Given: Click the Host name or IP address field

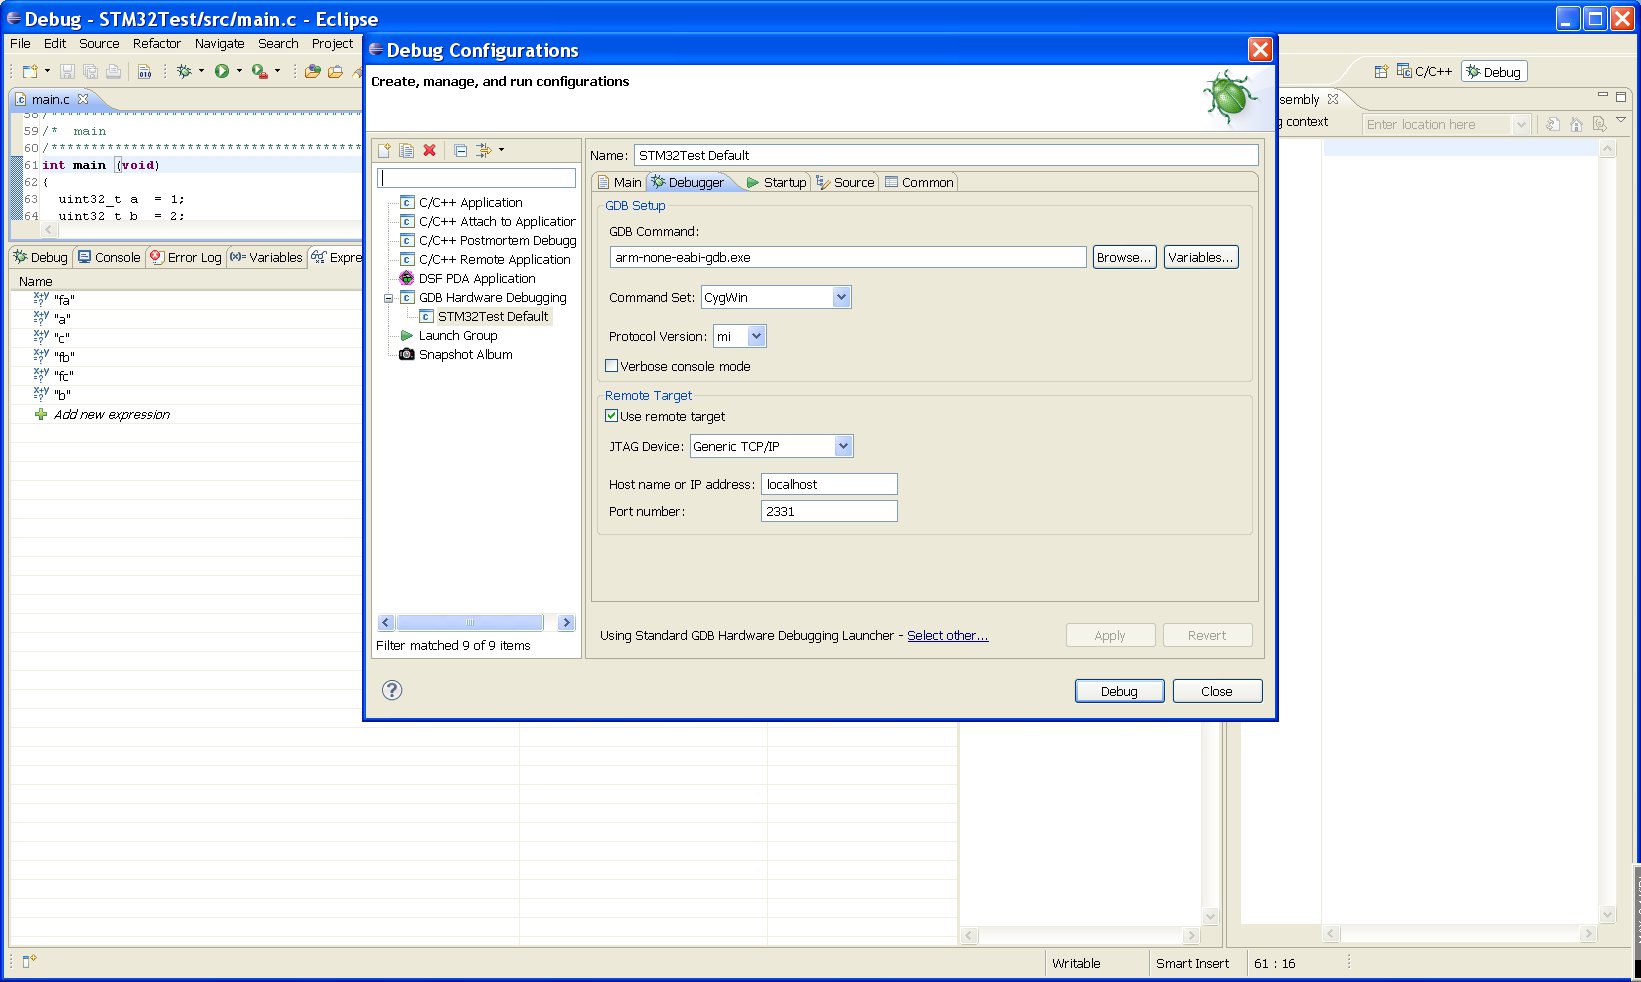Looking at the screenshot, I should [x=829, y=484].
